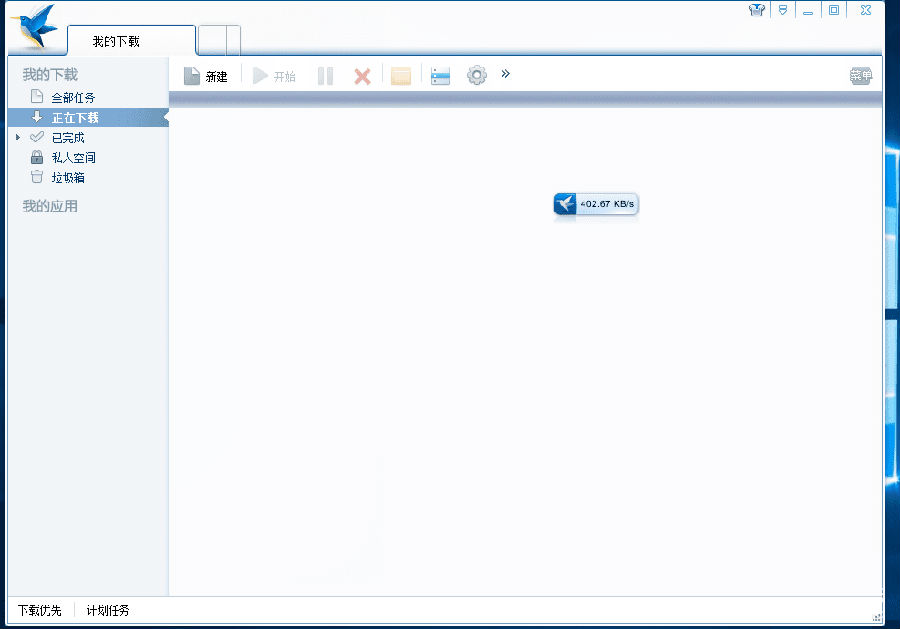Image resolution: width=900 pixels, height=629 pixels.
Task: Open the skin shirt icon in title bar
Action: coord(757,10)
